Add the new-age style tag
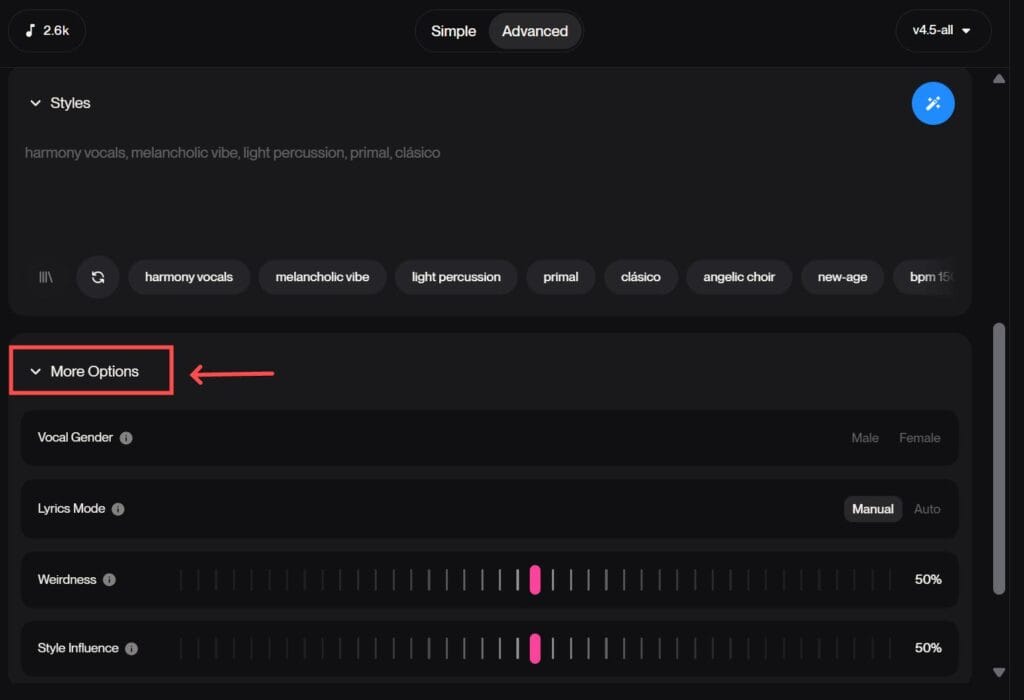The image size is (1024, 700). (x=842, y=277)
